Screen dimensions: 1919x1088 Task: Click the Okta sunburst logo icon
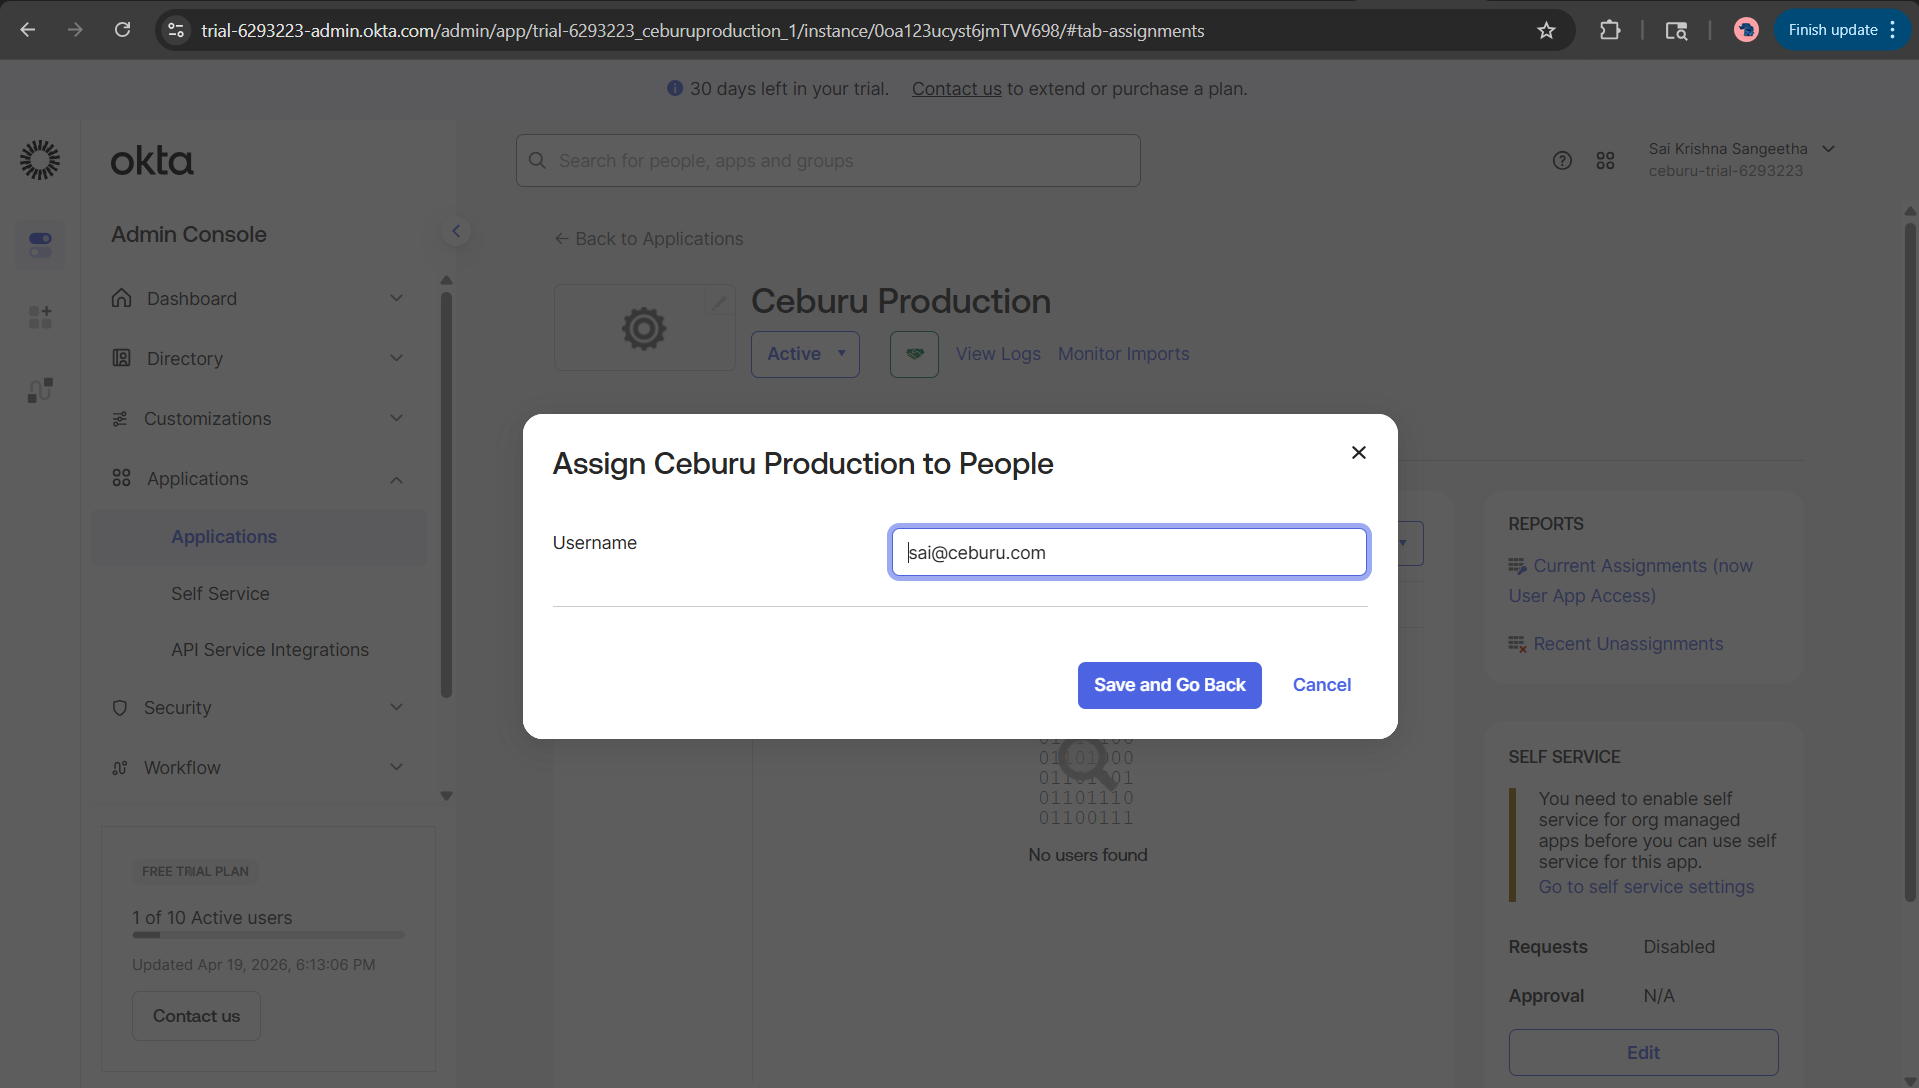click(40, 160)
